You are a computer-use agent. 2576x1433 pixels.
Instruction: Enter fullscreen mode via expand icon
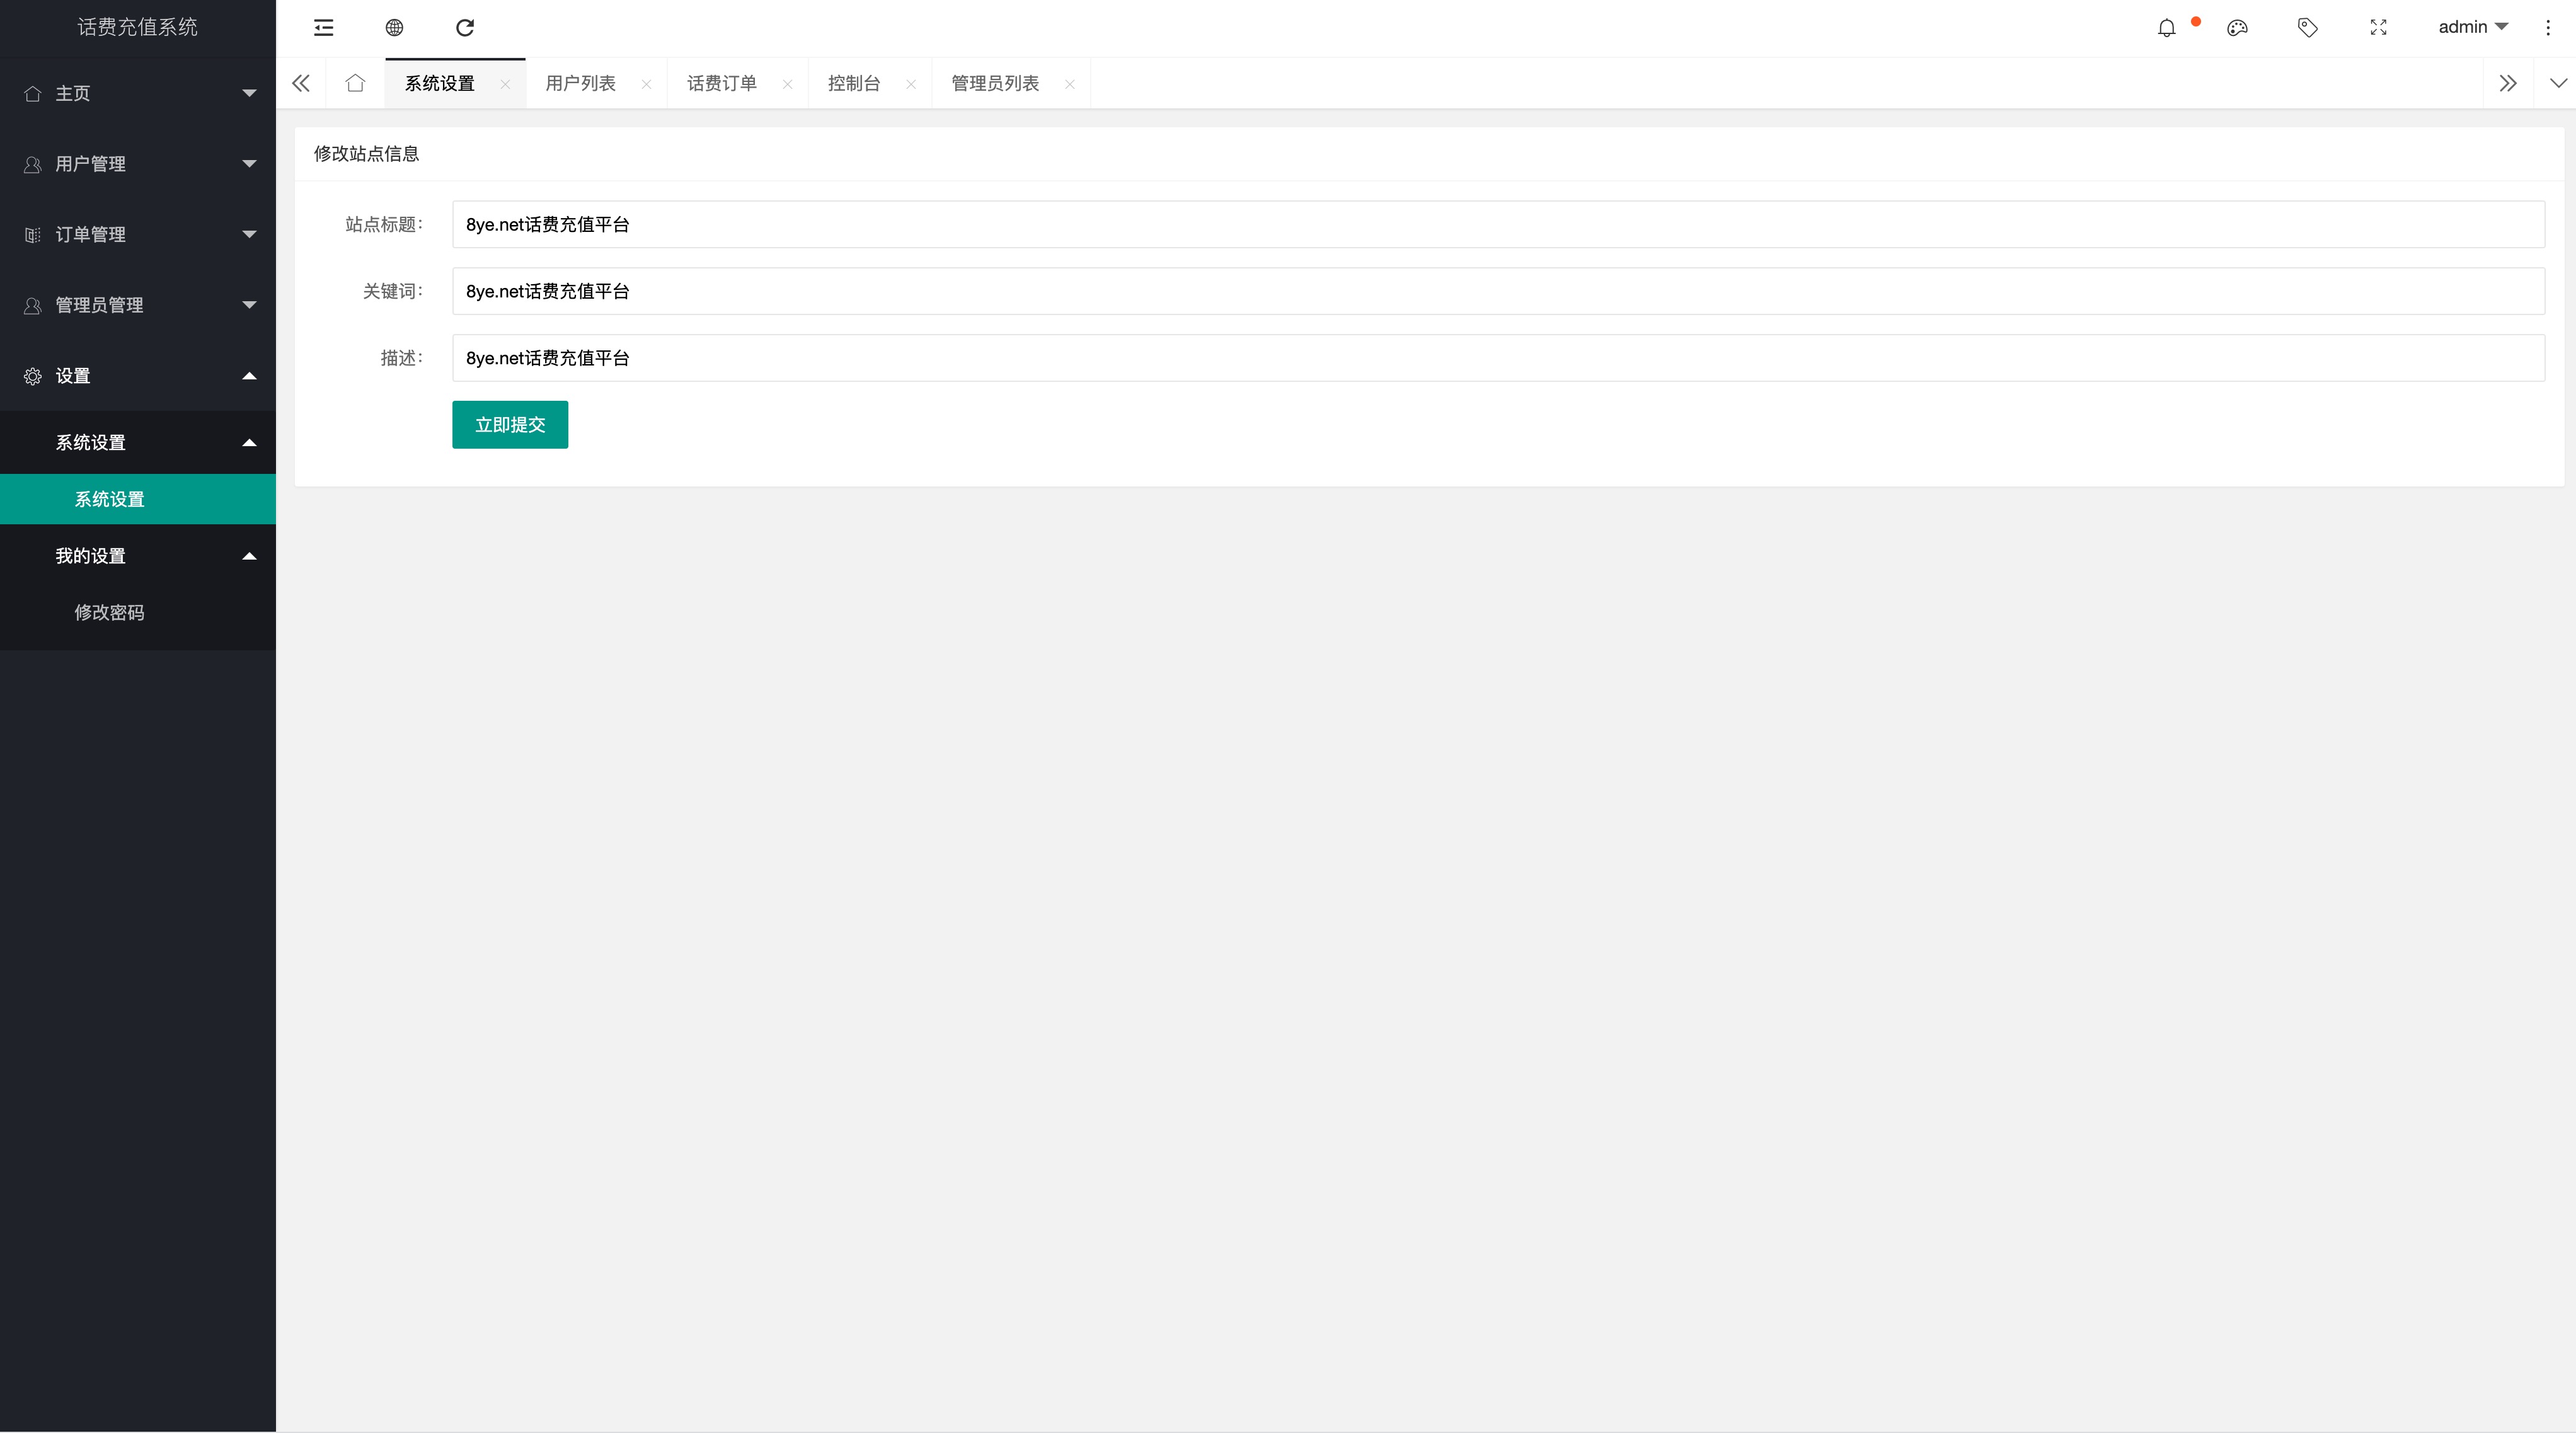[2378, 28]
